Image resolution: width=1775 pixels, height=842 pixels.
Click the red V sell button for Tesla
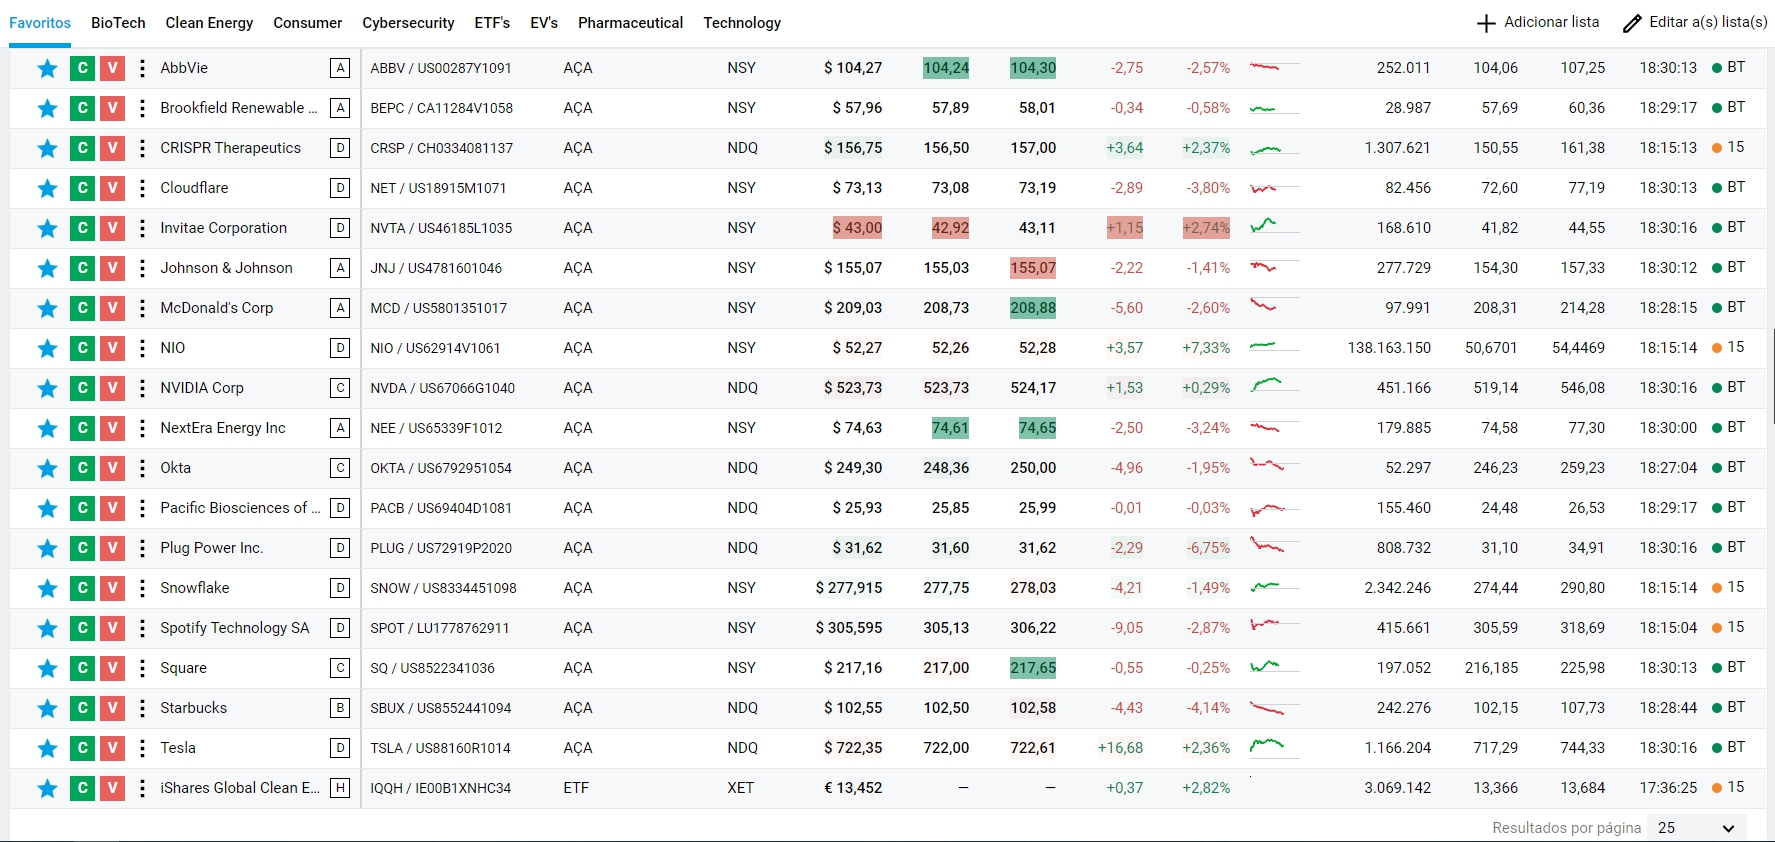113,748
